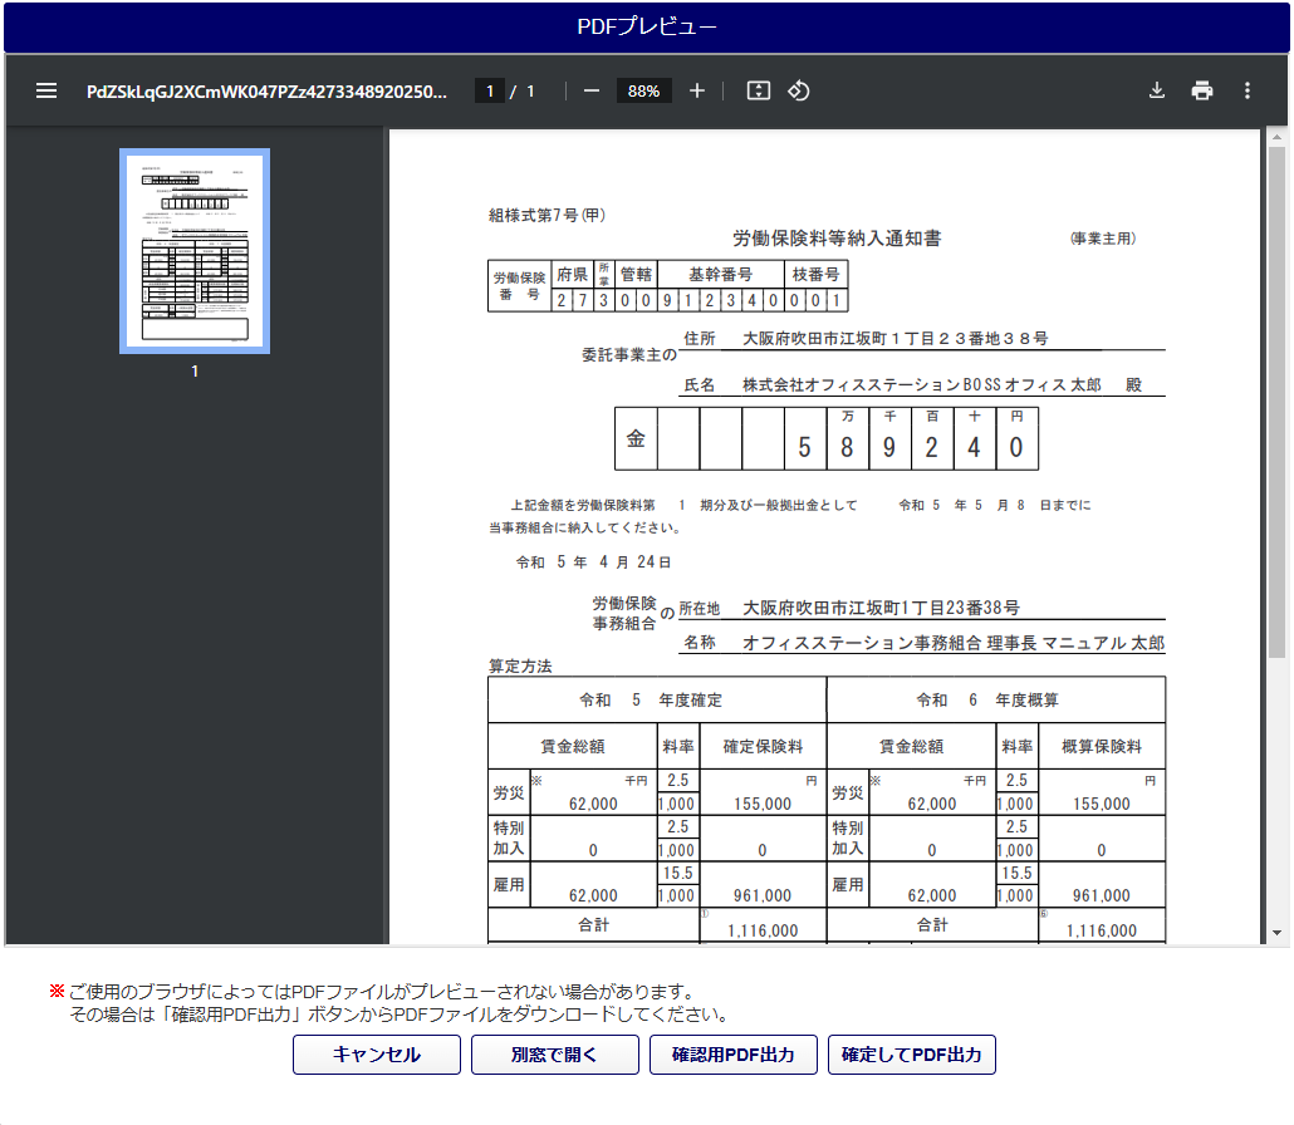
Task: Click the scrollbar up arrow
Action: click(x=1276, y=137)
